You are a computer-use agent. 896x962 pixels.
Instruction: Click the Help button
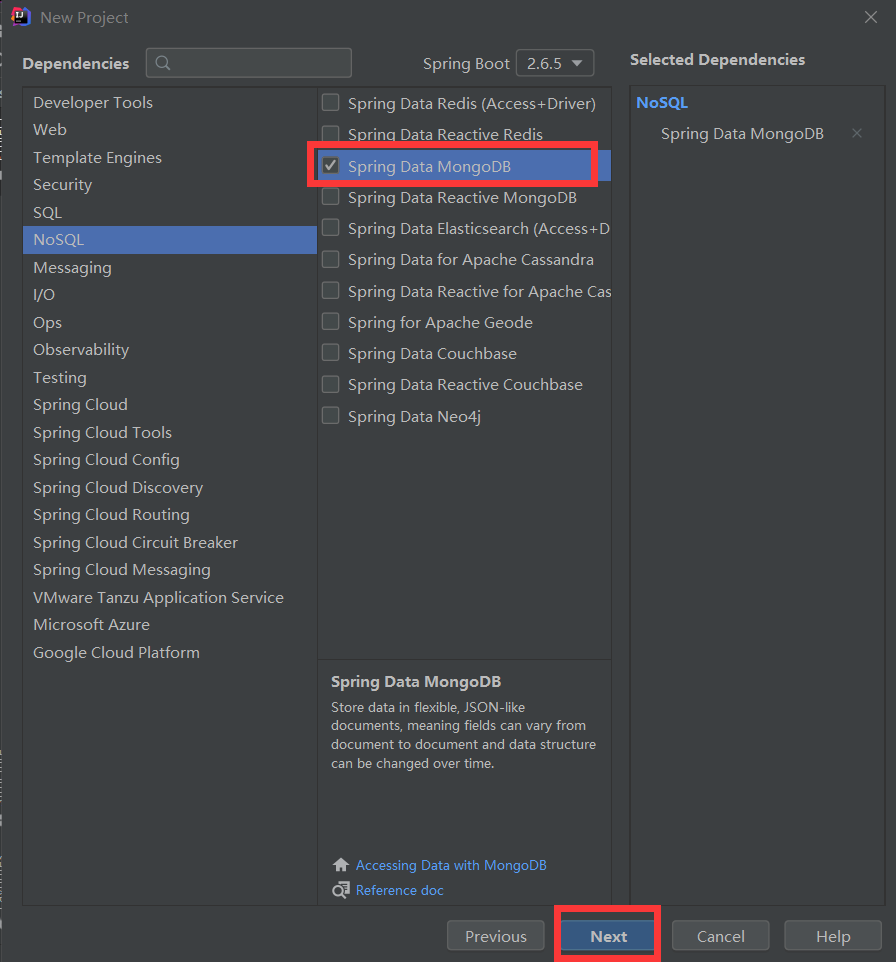tap(832, 936)
